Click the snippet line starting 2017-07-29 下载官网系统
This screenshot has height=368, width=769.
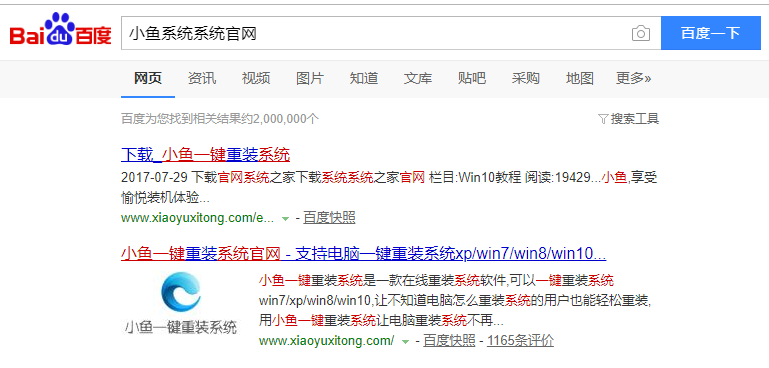click(x=389, y=178)
